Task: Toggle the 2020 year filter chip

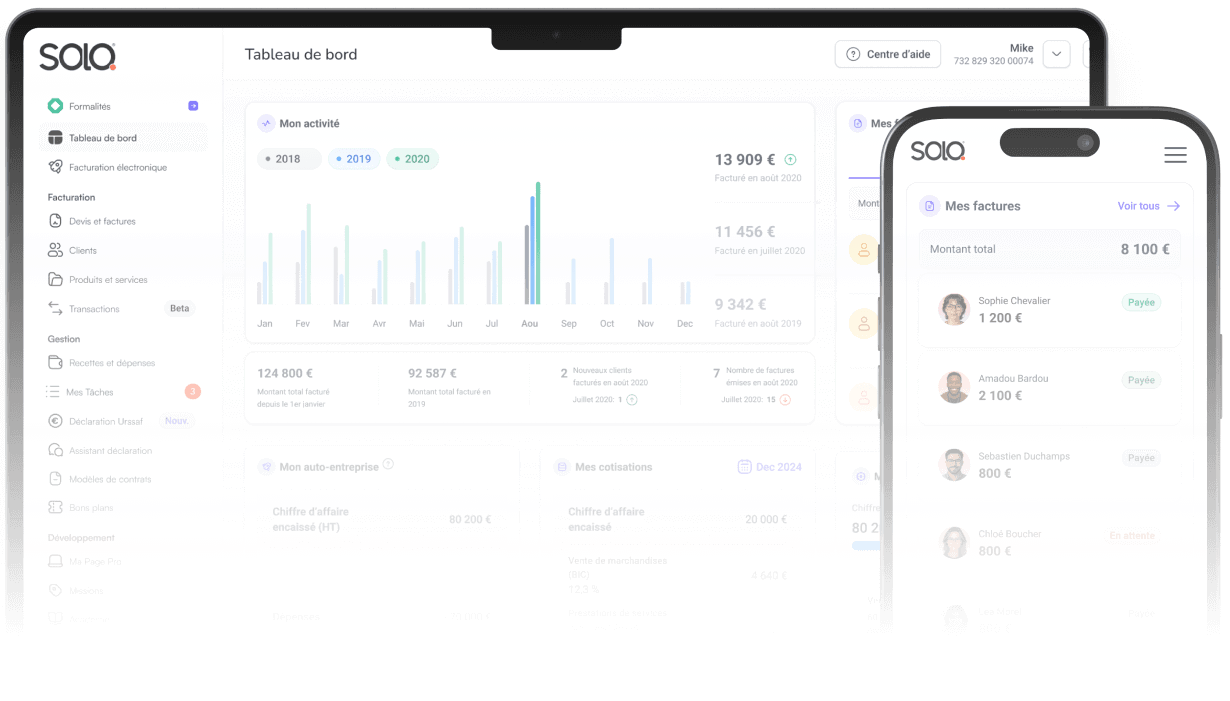Action: click(413, 159)
